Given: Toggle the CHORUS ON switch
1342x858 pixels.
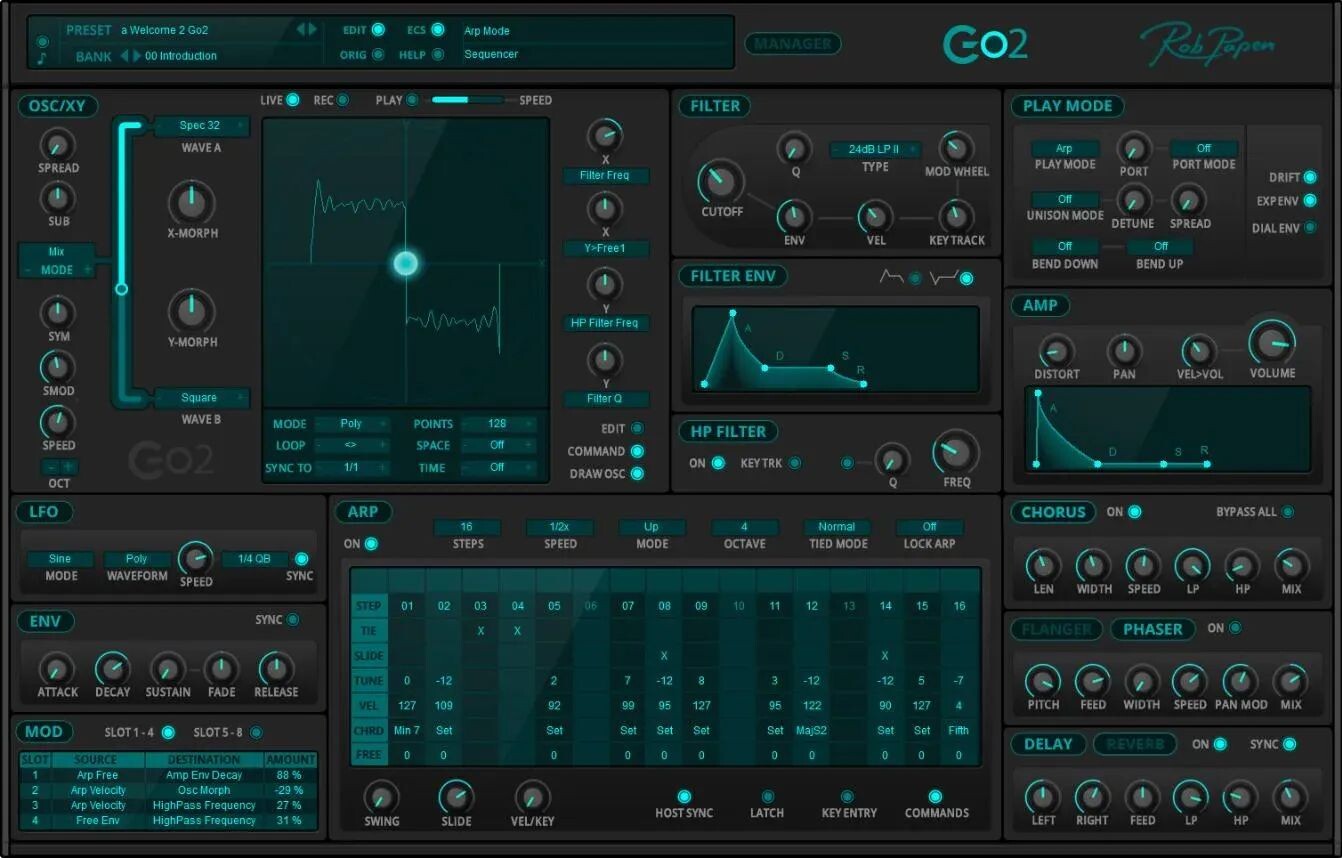Looking at the screenshot, I should (x=1135, y=512).
